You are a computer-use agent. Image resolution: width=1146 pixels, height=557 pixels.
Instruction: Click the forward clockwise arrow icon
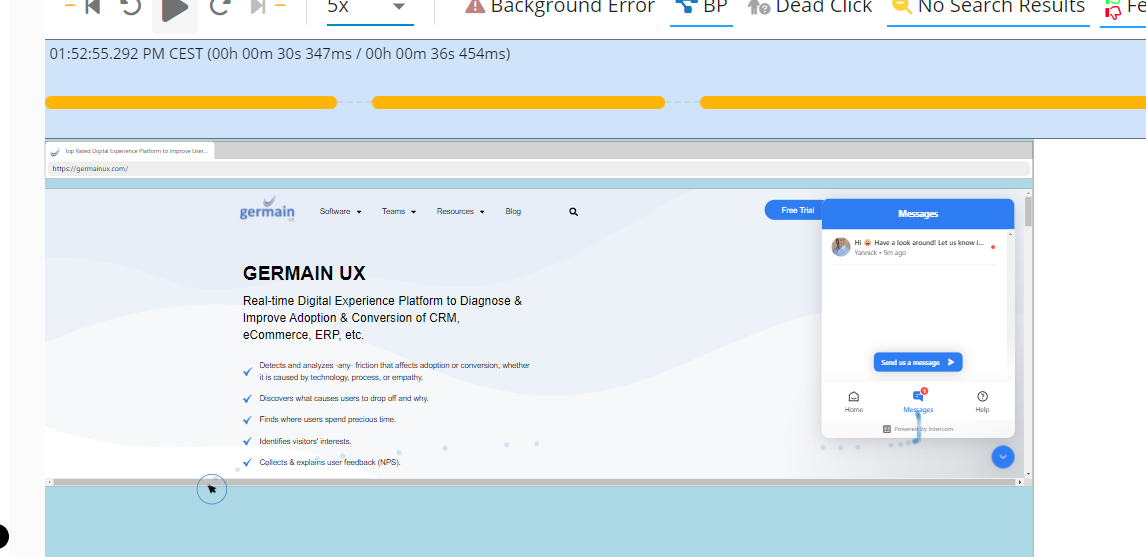(x=220, y=7)
